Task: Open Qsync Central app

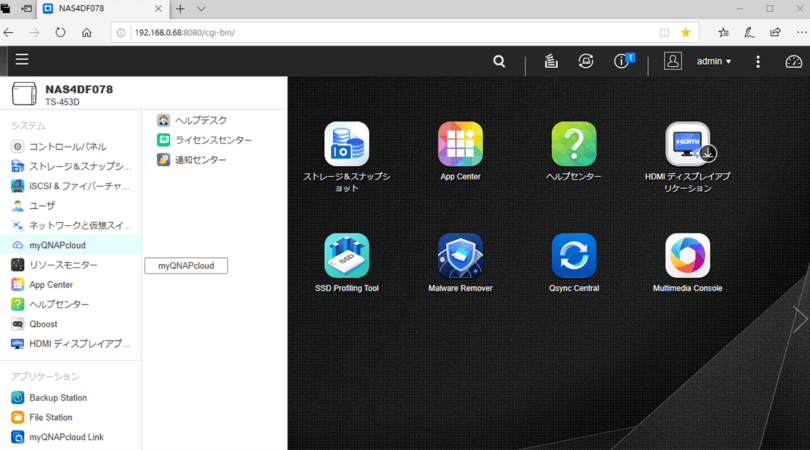Action: click(574, 256)
